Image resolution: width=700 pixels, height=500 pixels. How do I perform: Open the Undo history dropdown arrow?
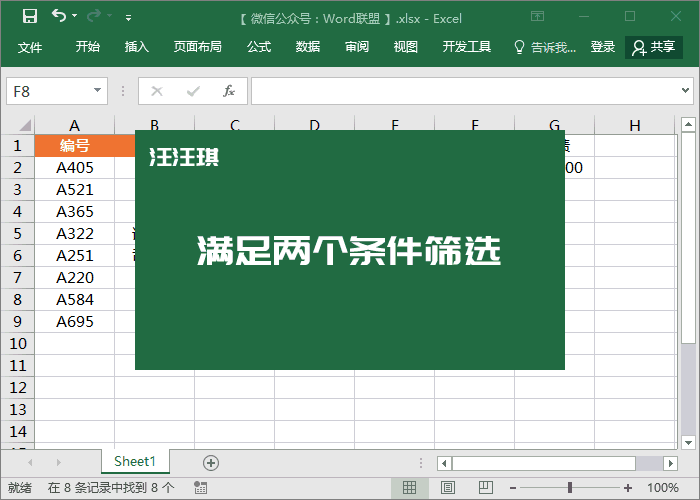pos(75,16)
